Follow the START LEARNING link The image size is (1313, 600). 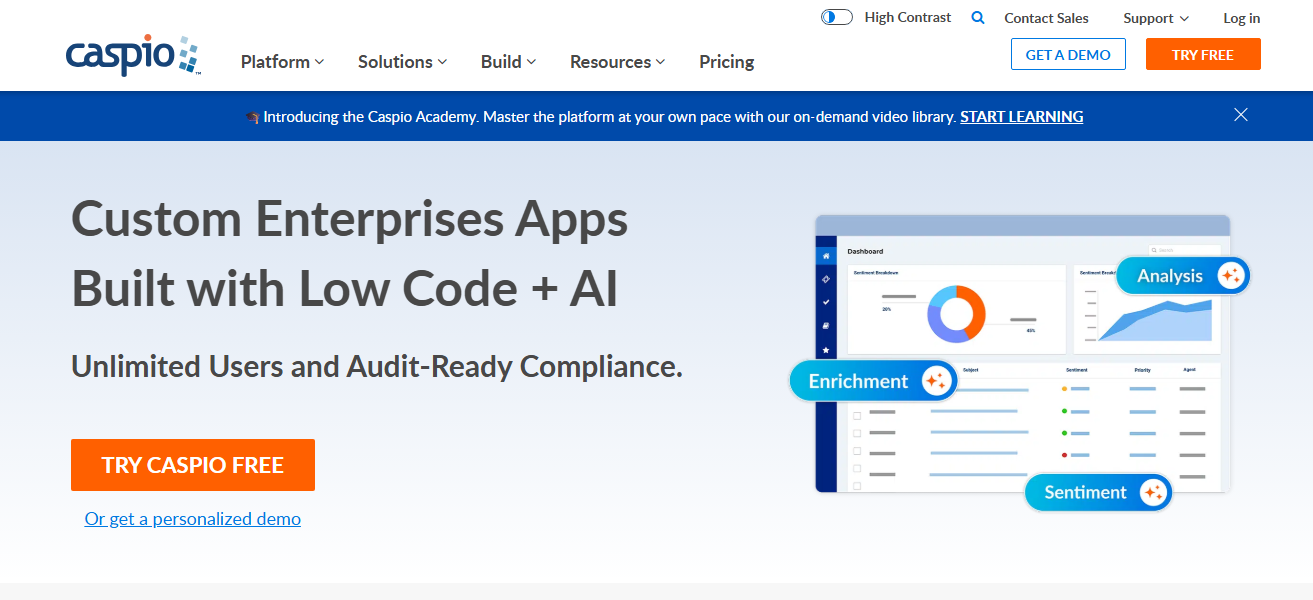(1021, 117)
